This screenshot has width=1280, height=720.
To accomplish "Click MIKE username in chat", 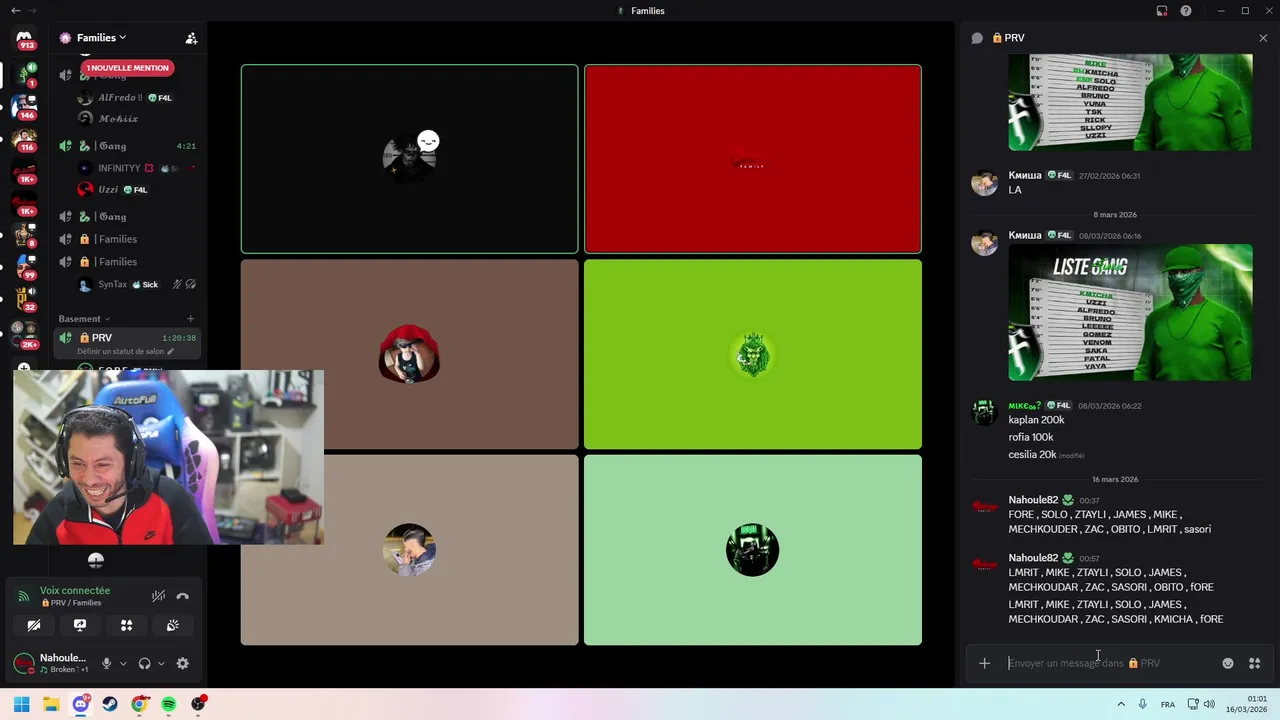I will [1025, 405].
